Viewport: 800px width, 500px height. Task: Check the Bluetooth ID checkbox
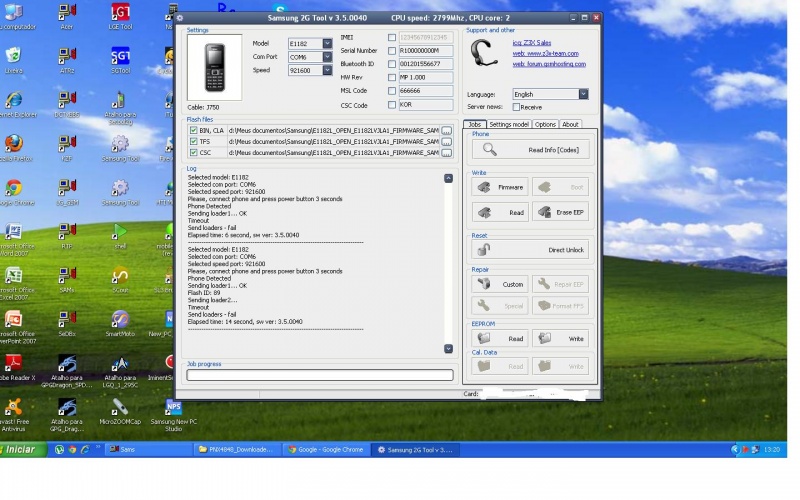point(392,64)
